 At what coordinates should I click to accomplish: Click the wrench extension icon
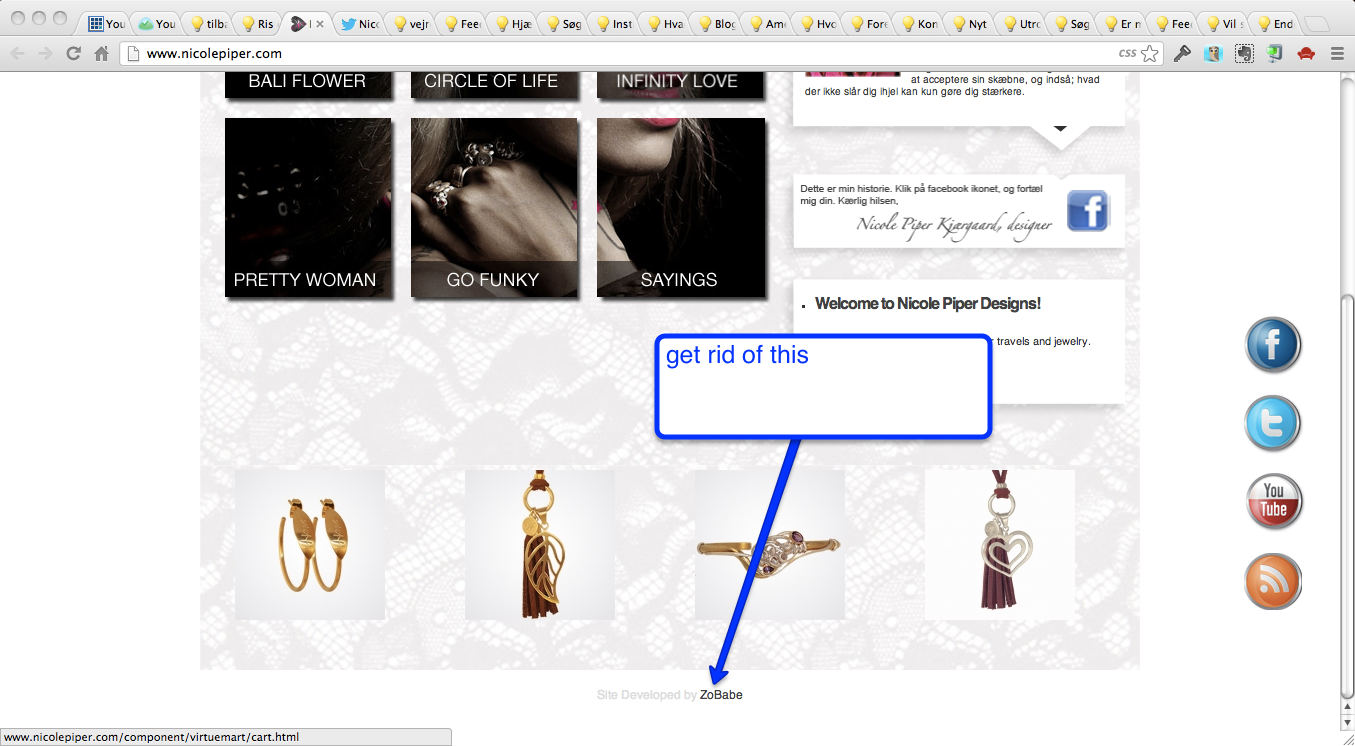point(1182,54)
